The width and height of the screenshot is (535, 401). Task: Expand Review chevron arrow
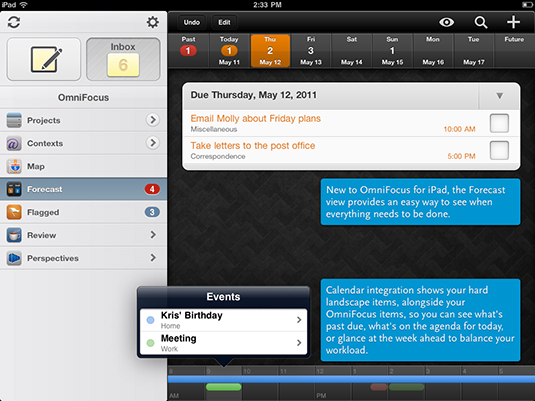153,234
